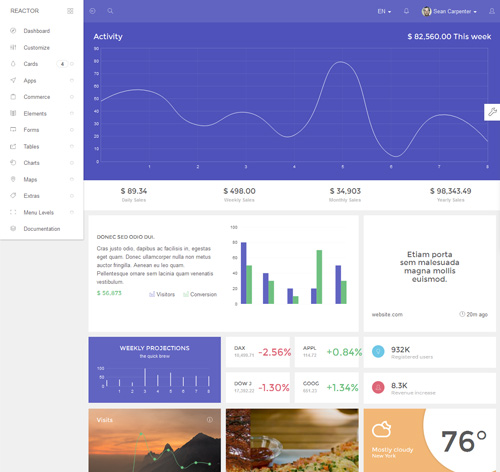The height and width of the screenshot is (472, 500).
Task: Click the grid icon beside REACTOR logo
Action: [x=70, y=11]
